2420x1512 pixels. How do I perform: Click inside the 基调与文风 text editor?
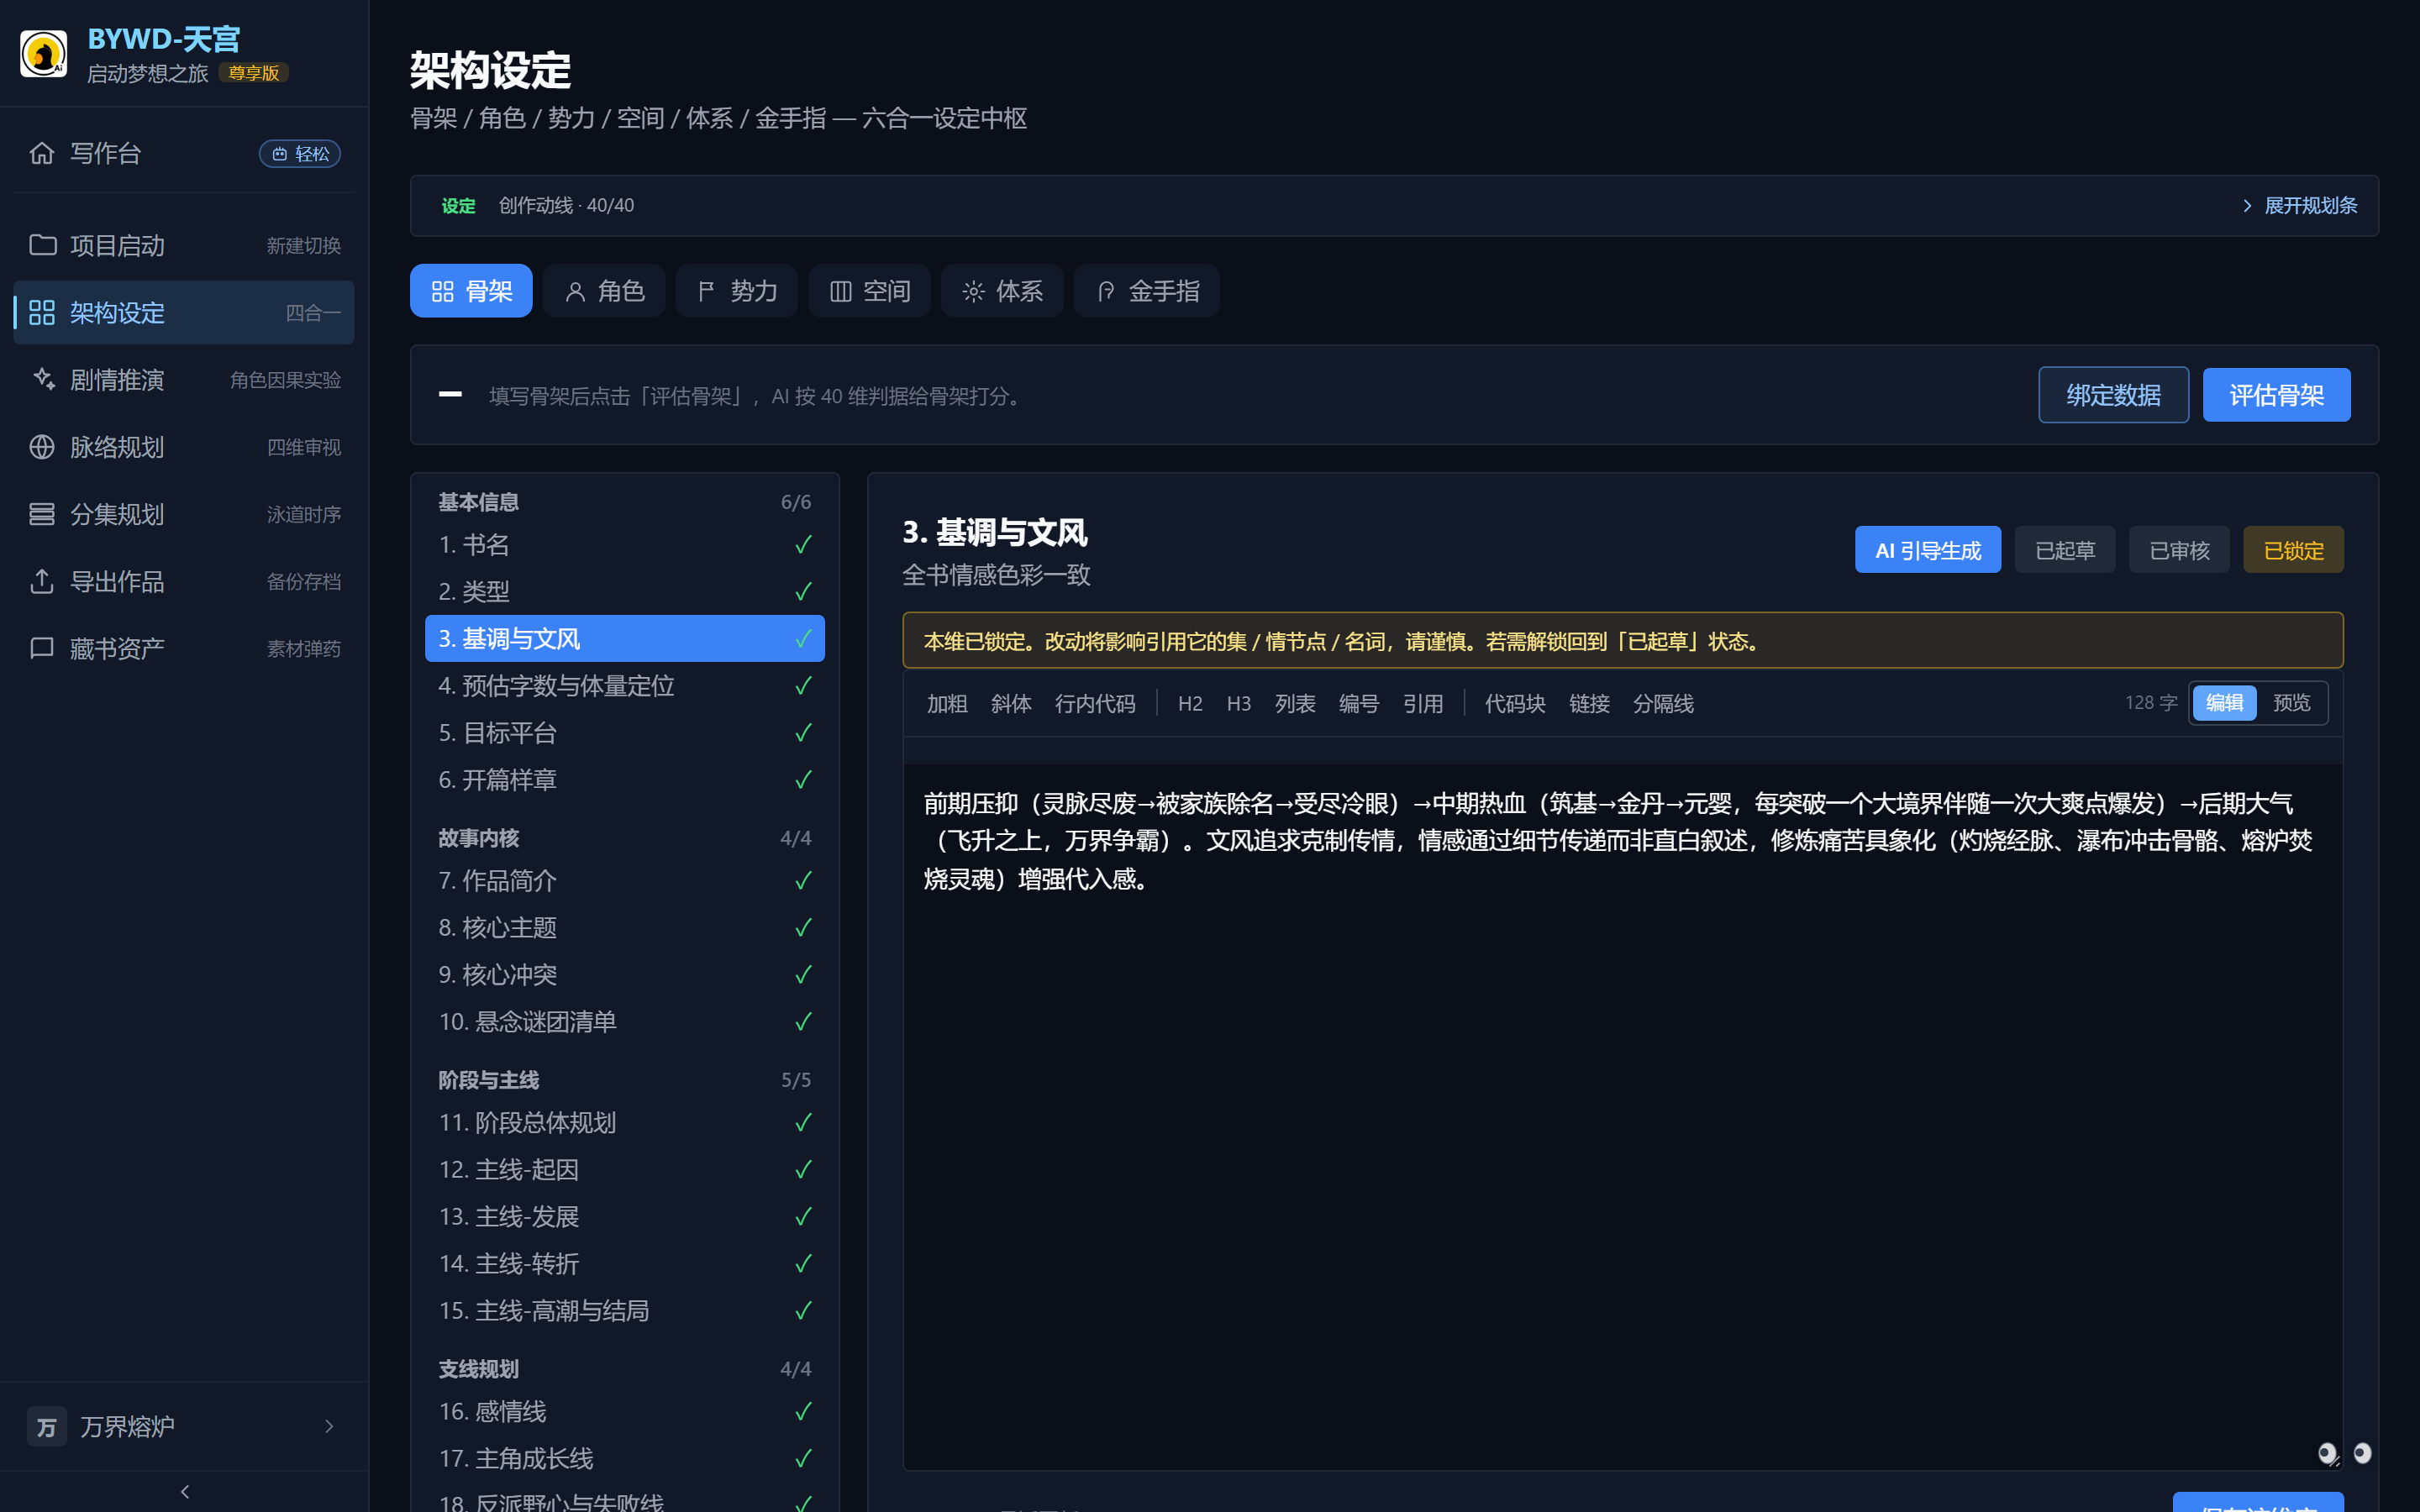(1622, 1117)
